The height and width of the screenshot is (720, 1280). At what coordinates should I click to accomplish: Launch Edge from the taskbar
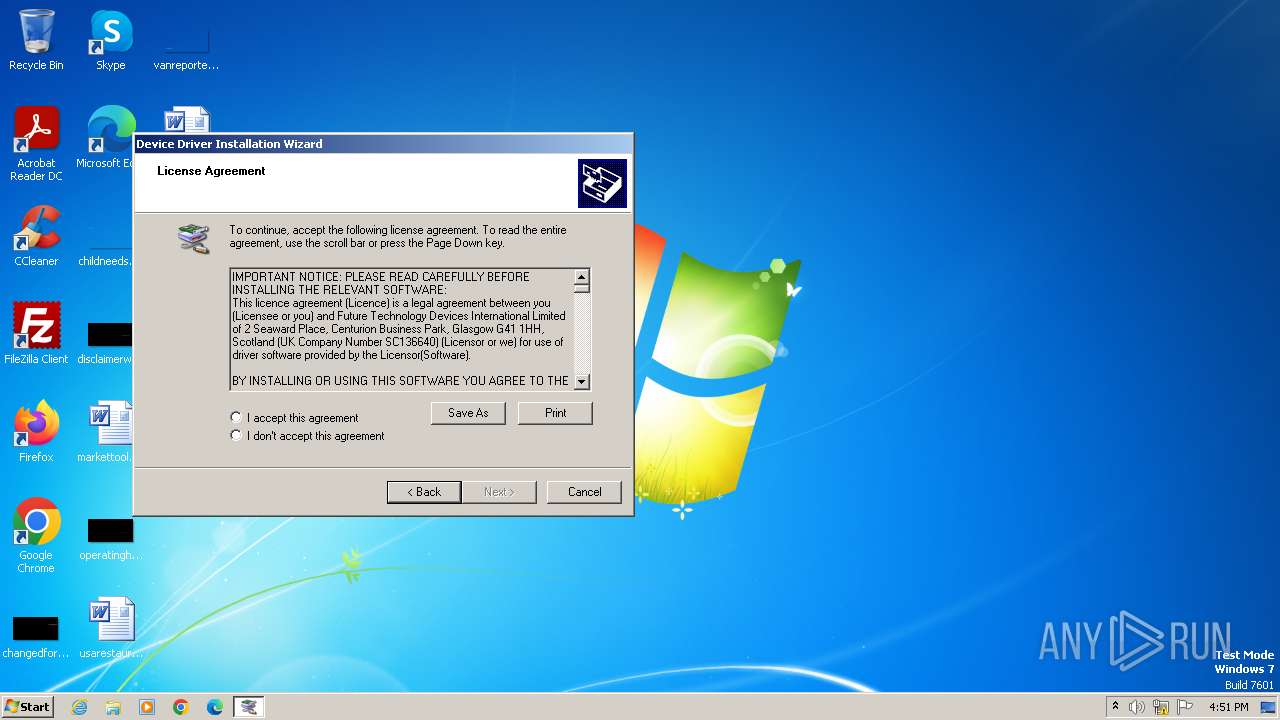(215, 707)
